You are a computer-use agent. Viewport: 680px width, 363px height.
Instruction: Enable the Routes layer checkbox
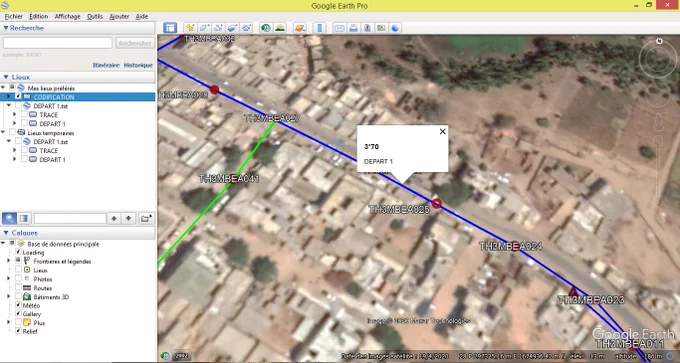tap(18, 288)
